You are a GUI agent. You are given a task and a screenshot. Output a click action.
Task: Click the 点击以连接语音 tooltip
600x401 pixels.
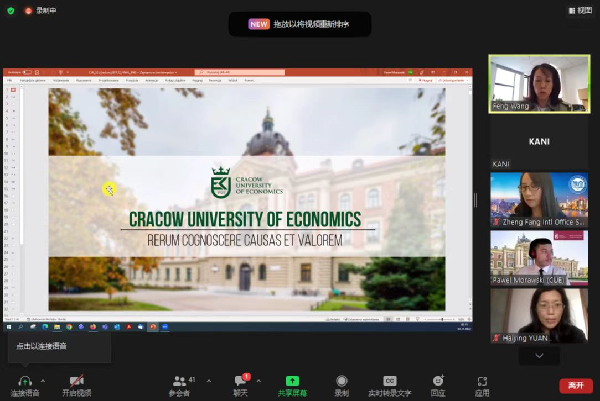click(x=59, y=346)
